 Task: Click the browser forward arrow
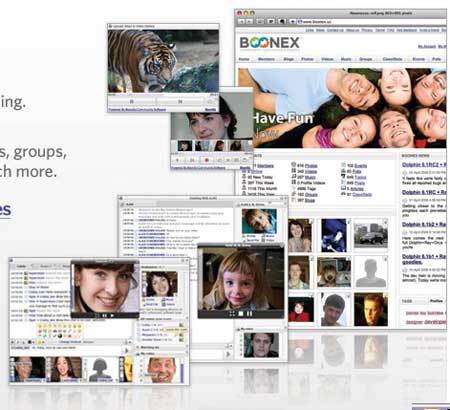click(x=249, y=21)
